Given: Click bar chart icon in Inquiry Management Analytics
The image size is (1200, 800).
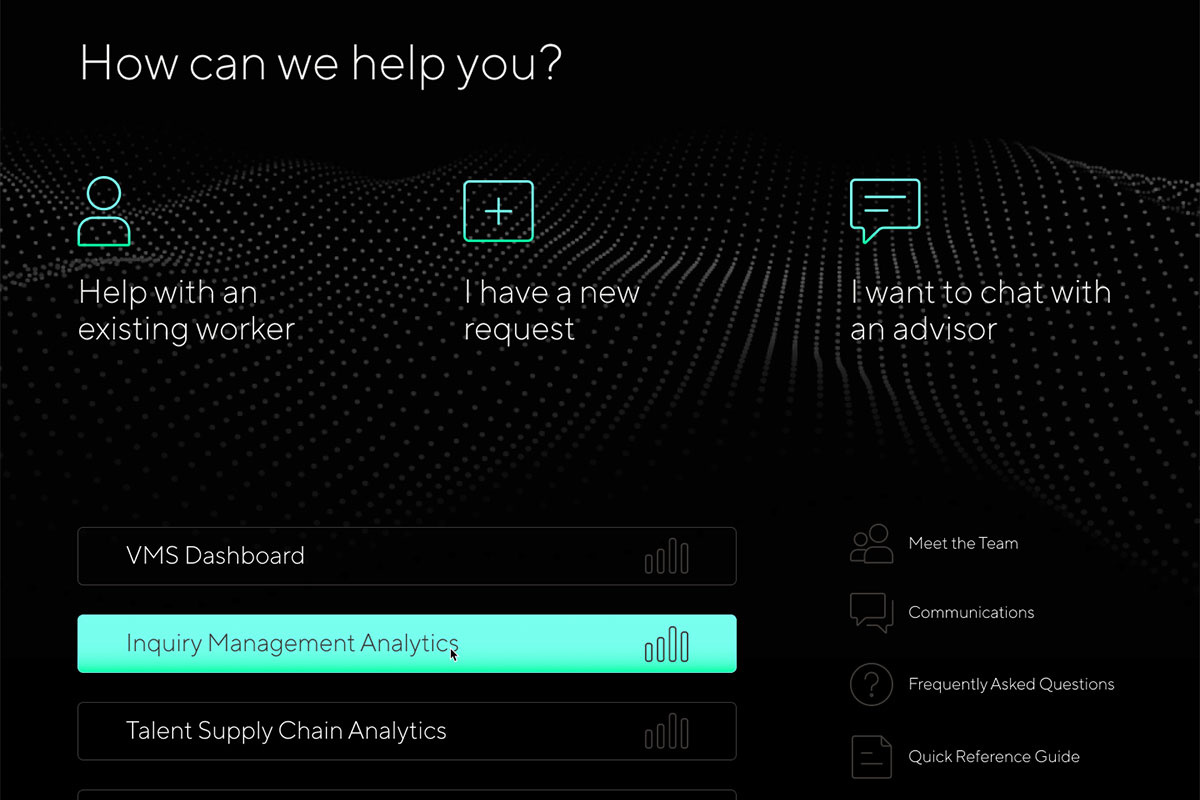Looking at the screenshot, I should click(667, 644).
